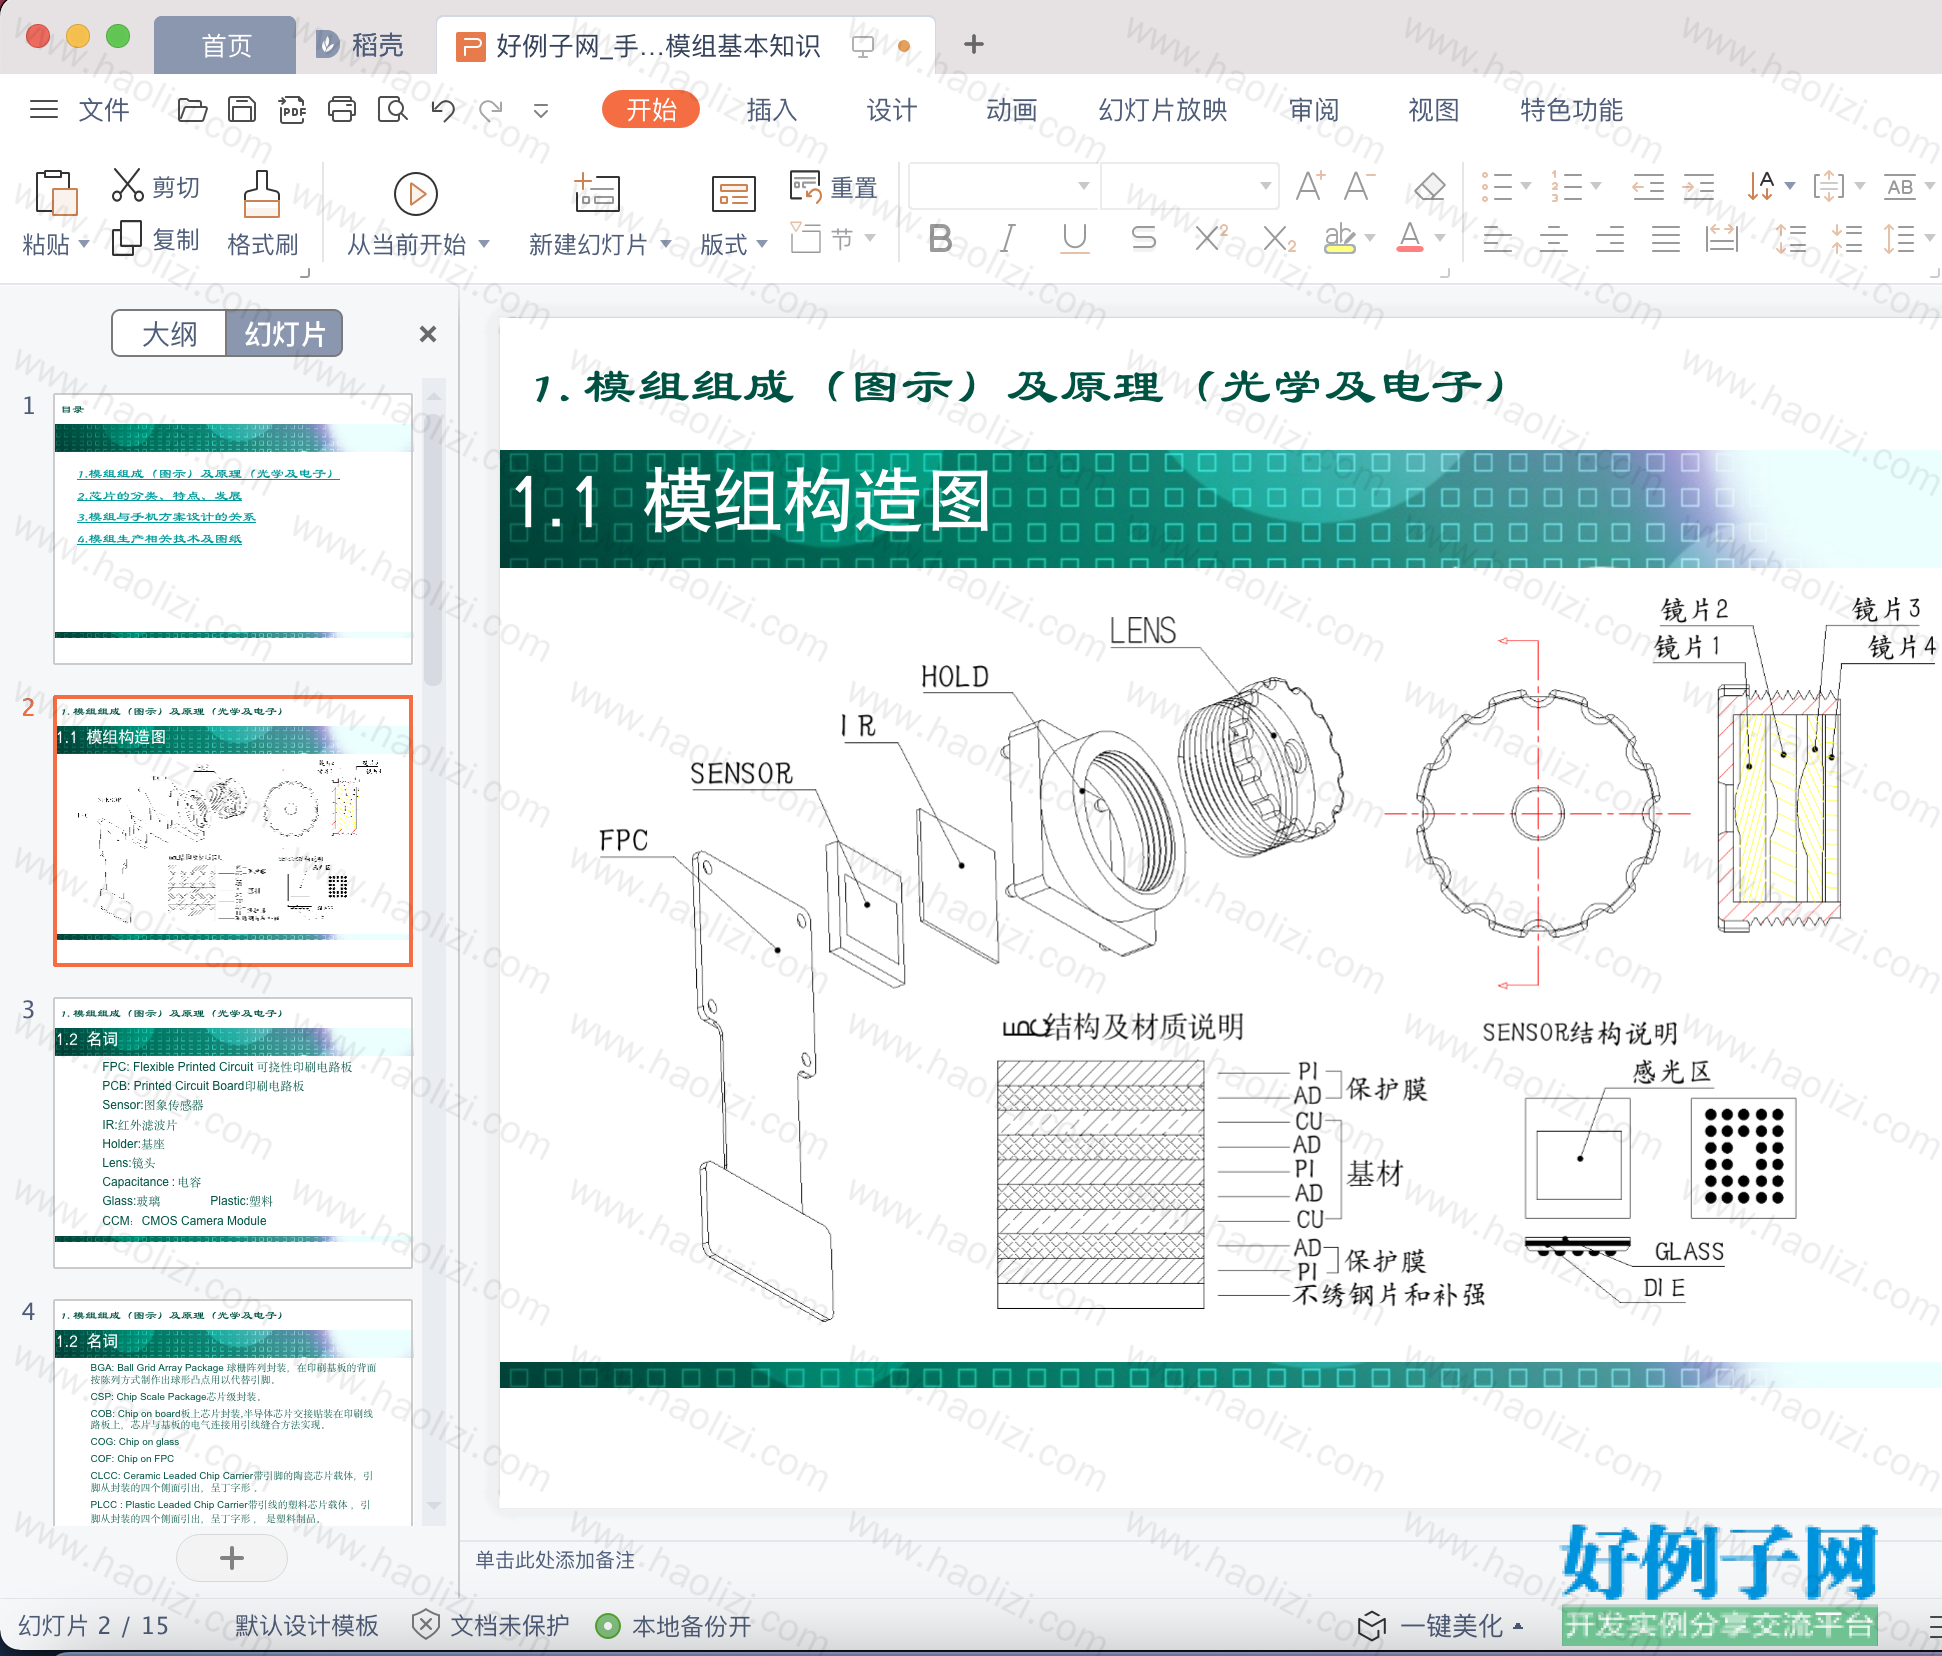Click the 文档未保护 status item
Viewport: 1942px width, 1656px height.
[x=490, y=1626]
